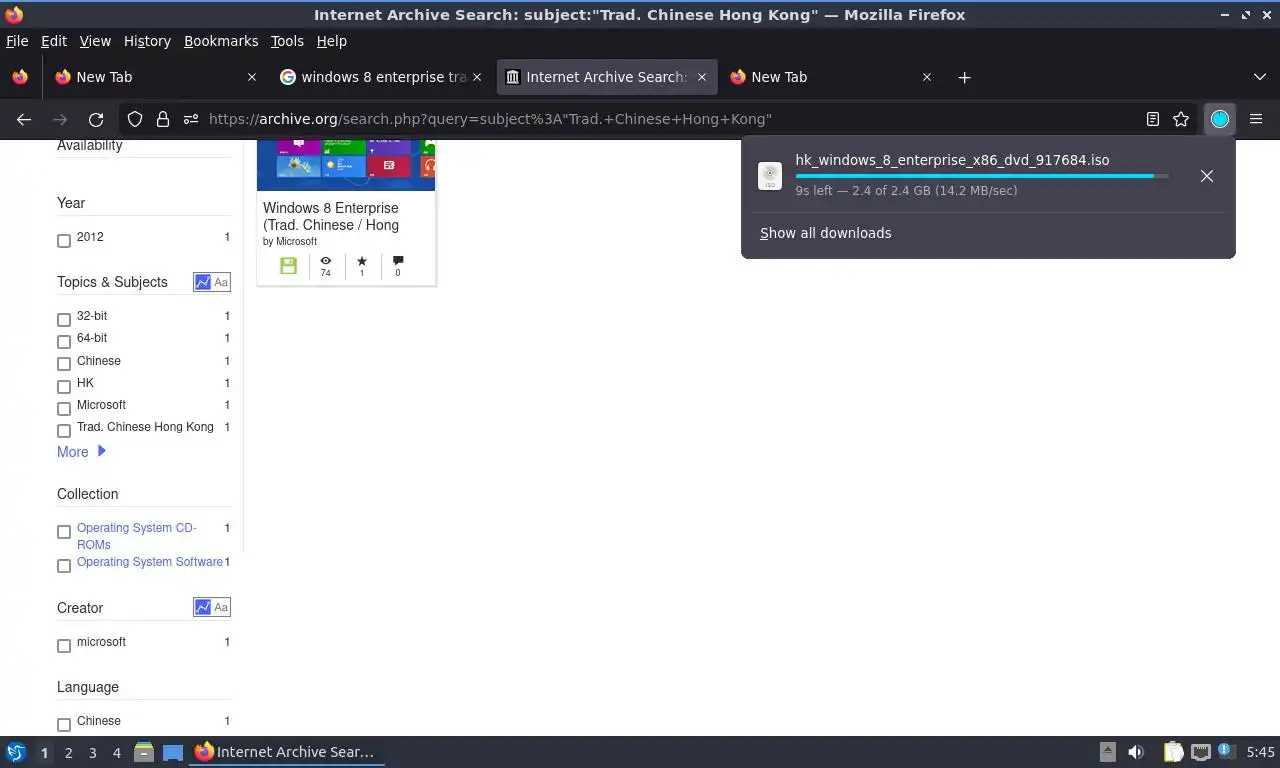Switch to windows 8 enterprise Google tab
The width and height of the screenshot is (1280, 768).
[x=380, y=77]
